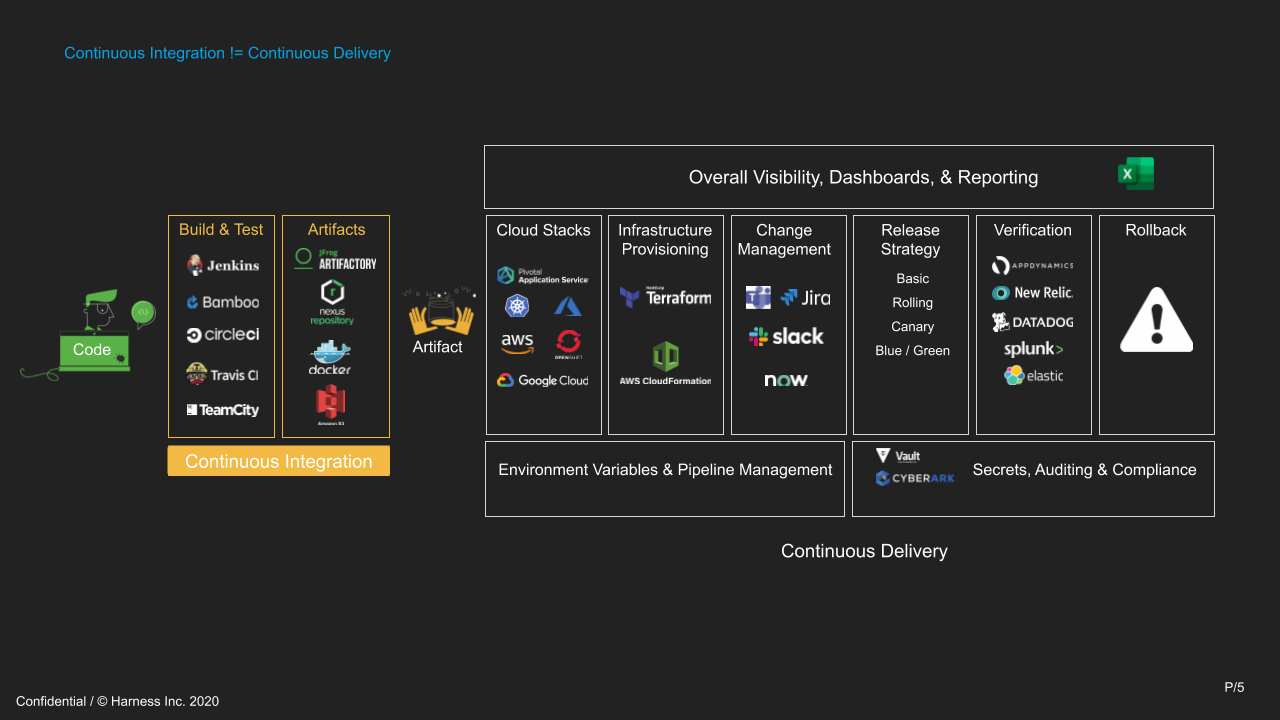The height and width of the screenshot is (720, 1280).
Task: Click the CyberArk logo
Action: tap(915, 478)
